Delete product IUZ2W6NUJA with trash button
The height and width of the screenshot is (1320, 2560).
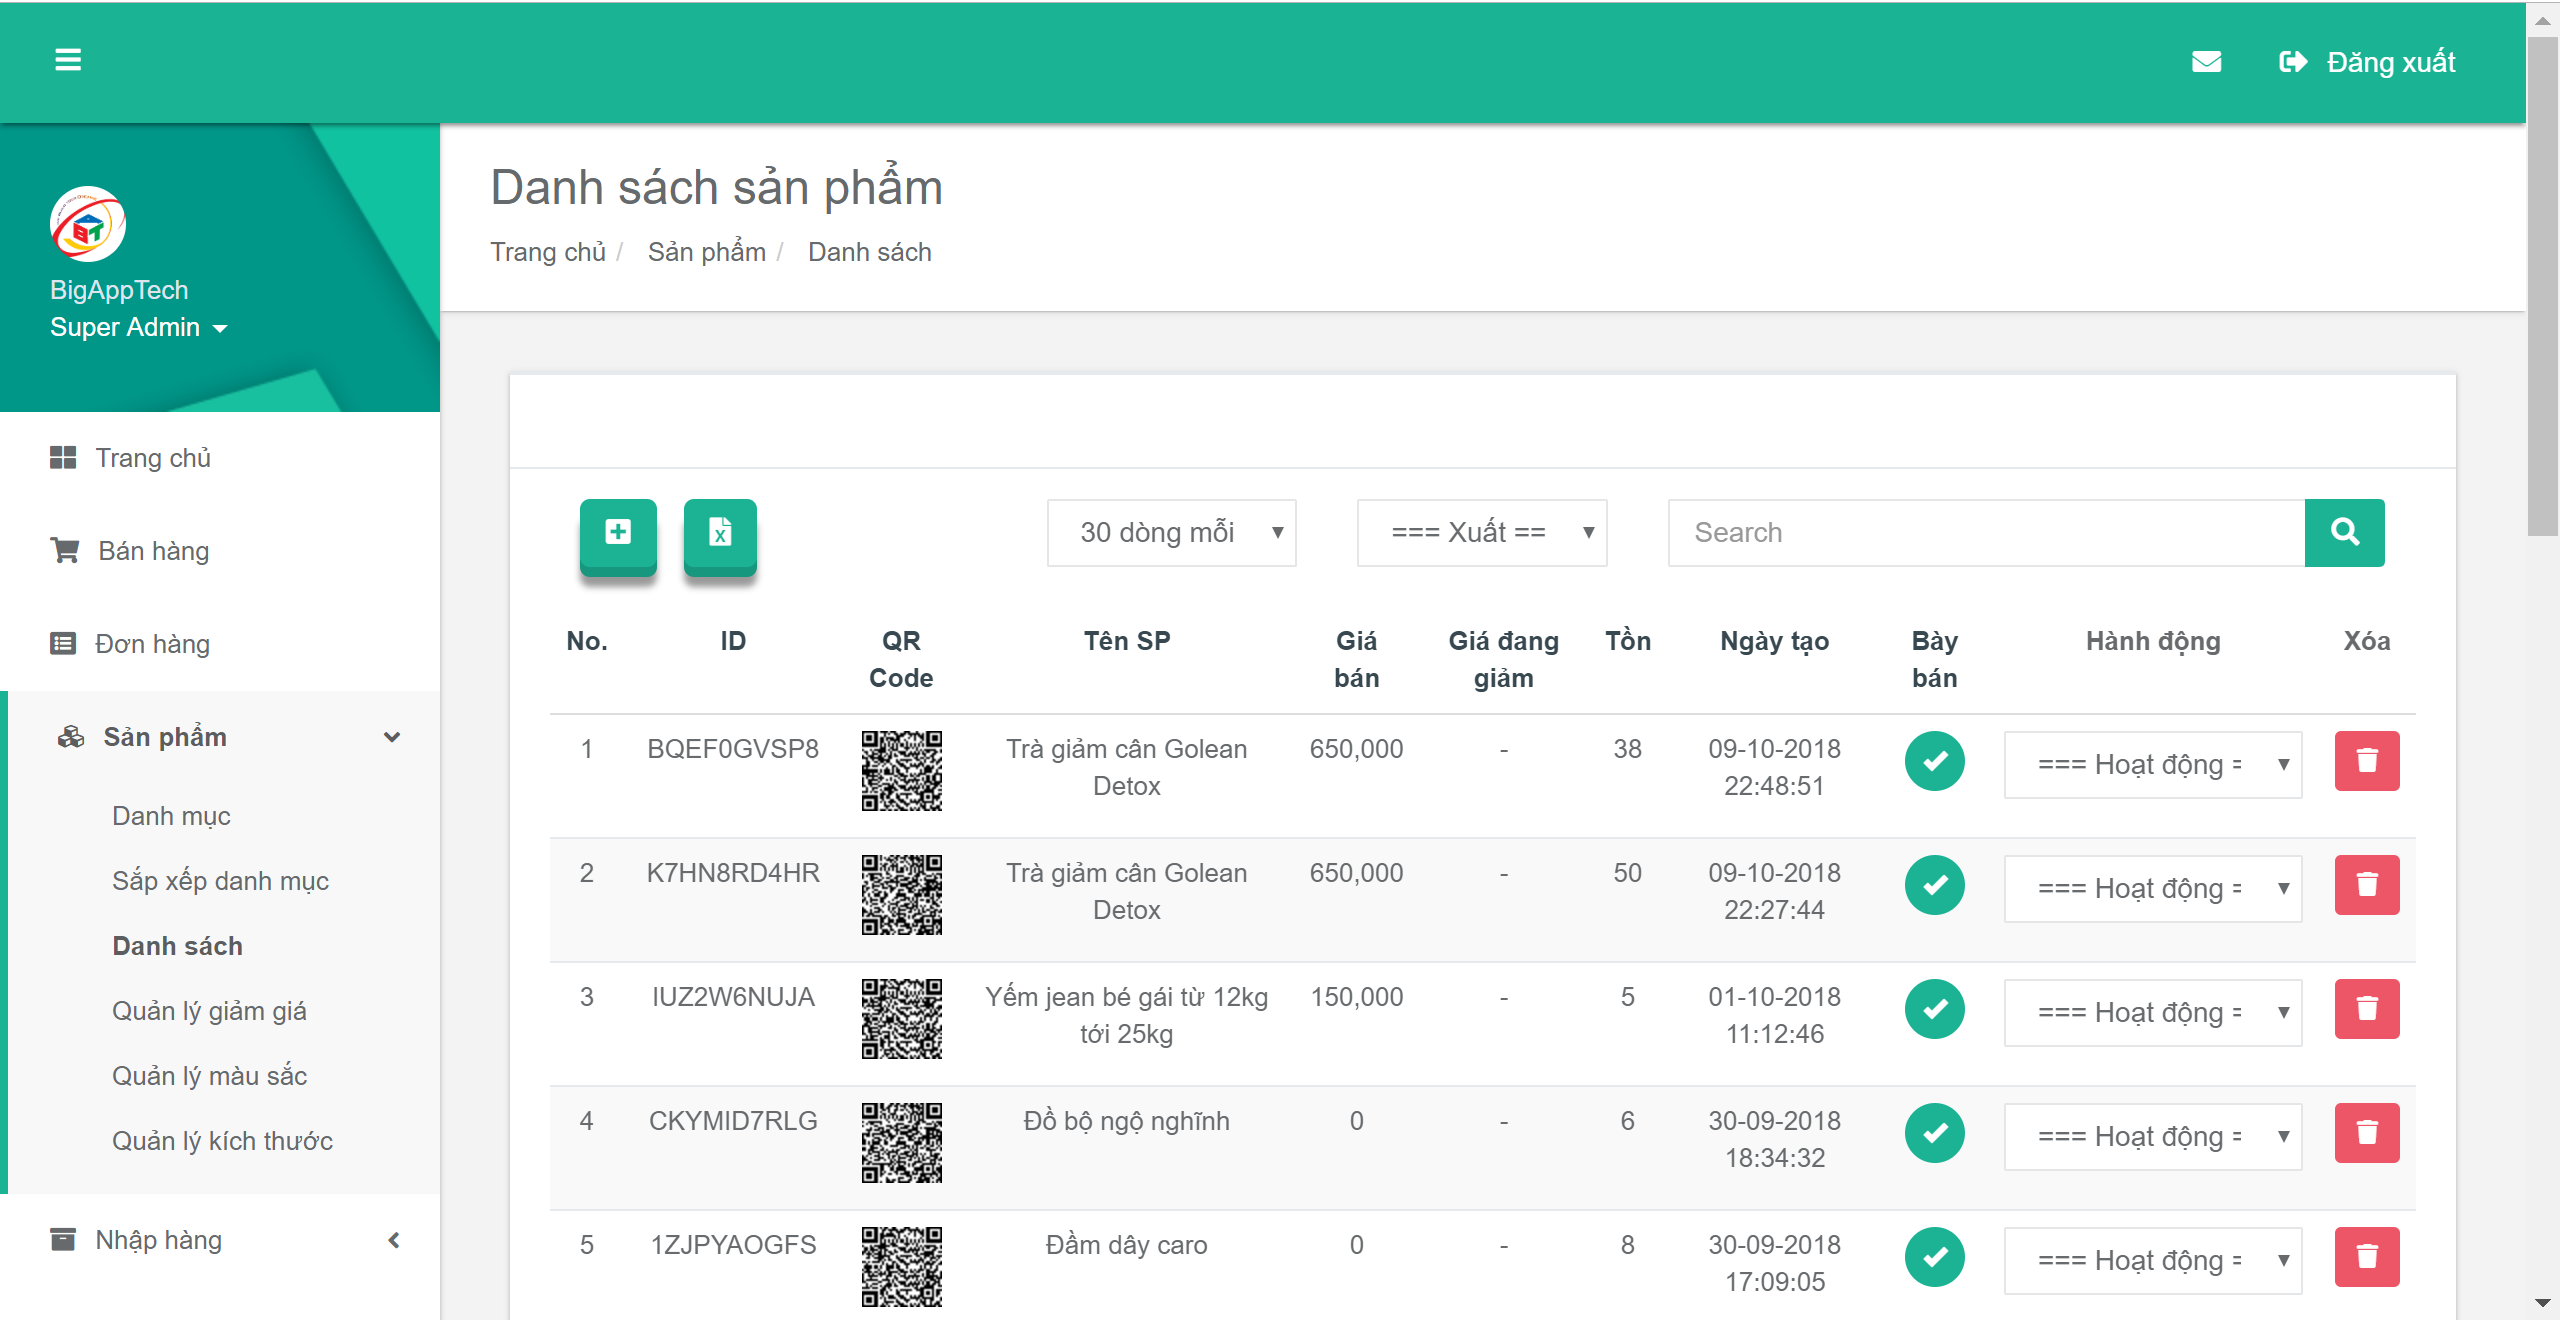(x=2366, y=1009)
